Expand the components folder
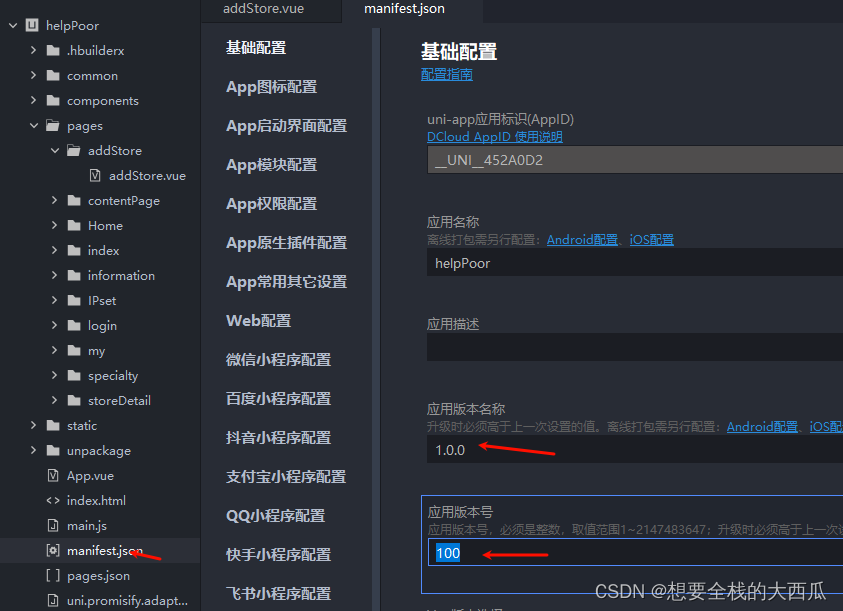Screen dimensions: 843x611 [x=31, y=100]
